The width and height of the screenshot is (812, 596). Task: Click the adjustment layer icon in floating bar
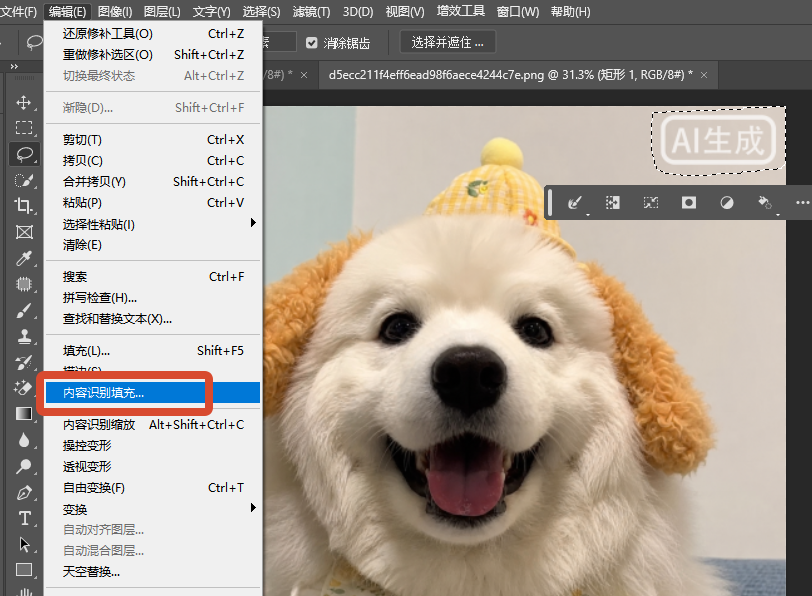click(727, 202)
